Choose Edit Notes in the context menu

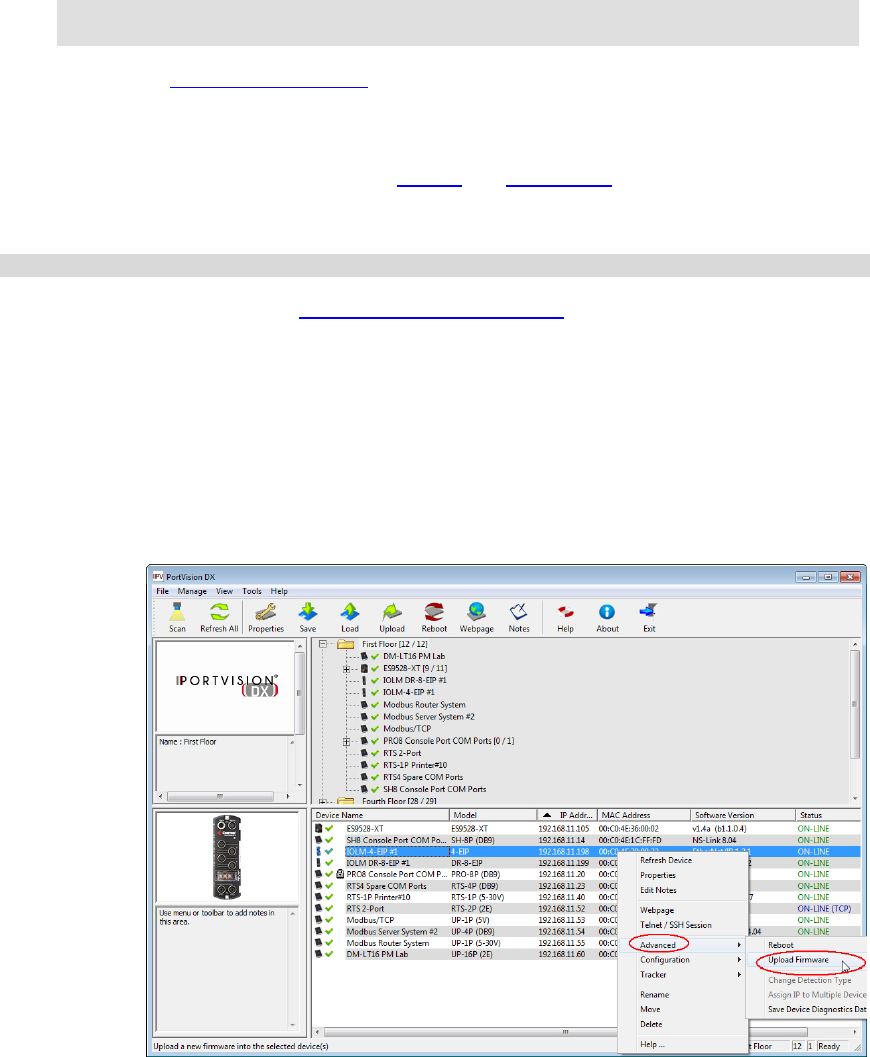click(x=683, y=890)
